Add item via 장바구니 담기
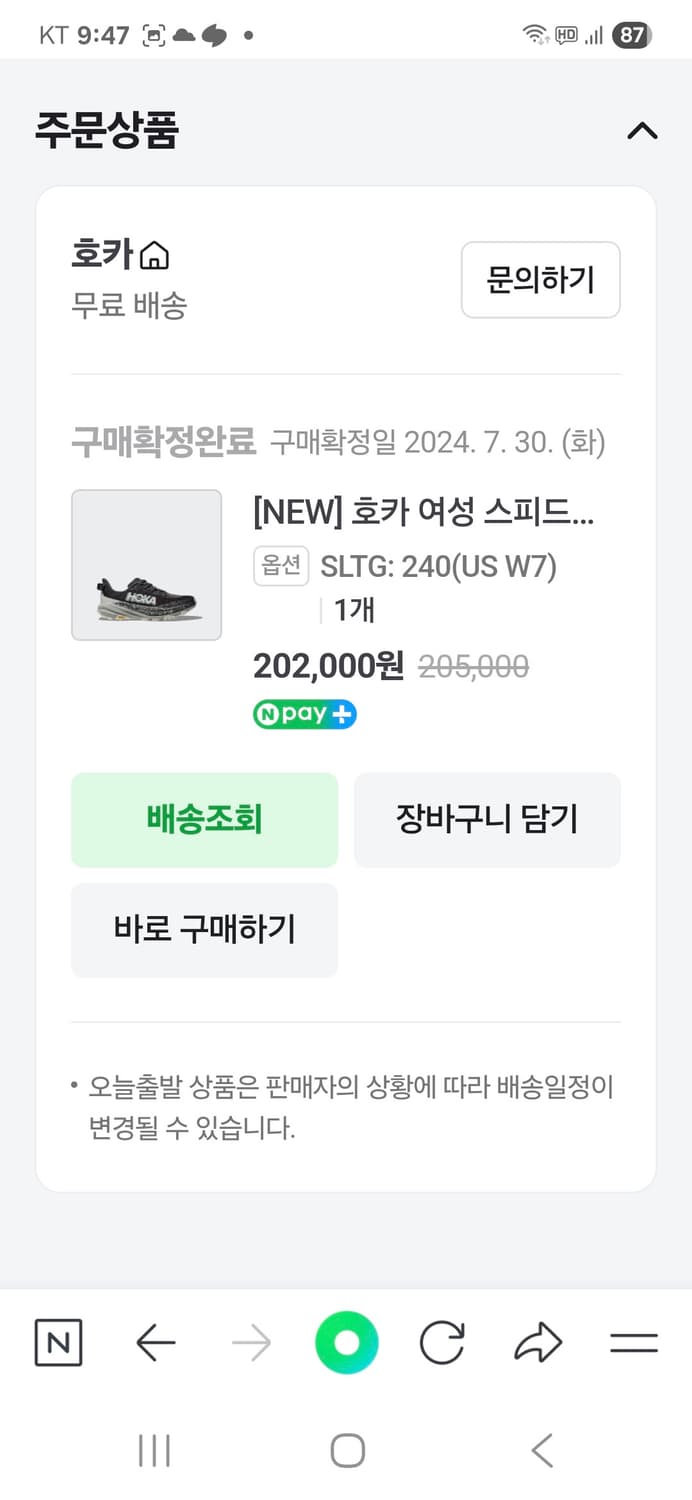692x1500 pixels. click(x=486, y=820)
